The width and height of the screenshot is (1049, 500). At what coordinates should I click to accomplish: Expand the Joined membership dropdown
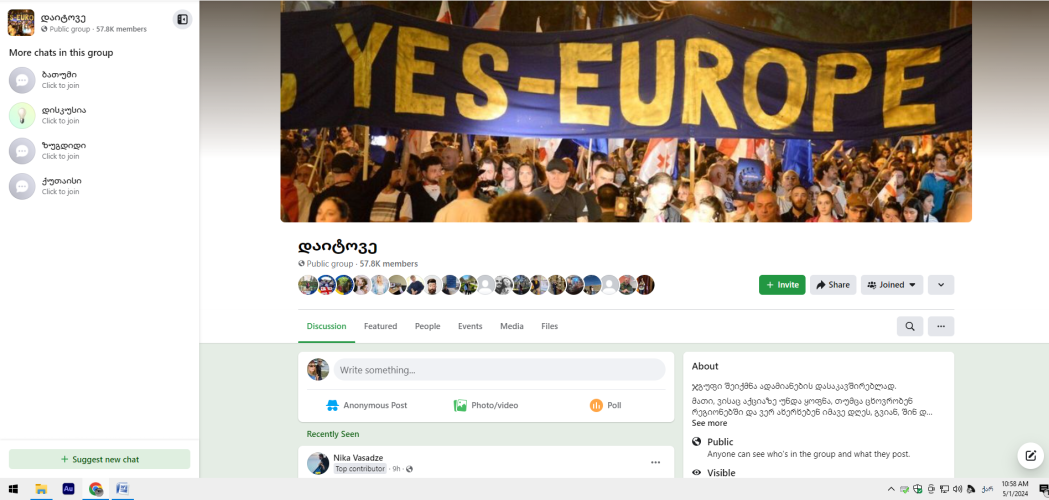(x=892, y=284)
